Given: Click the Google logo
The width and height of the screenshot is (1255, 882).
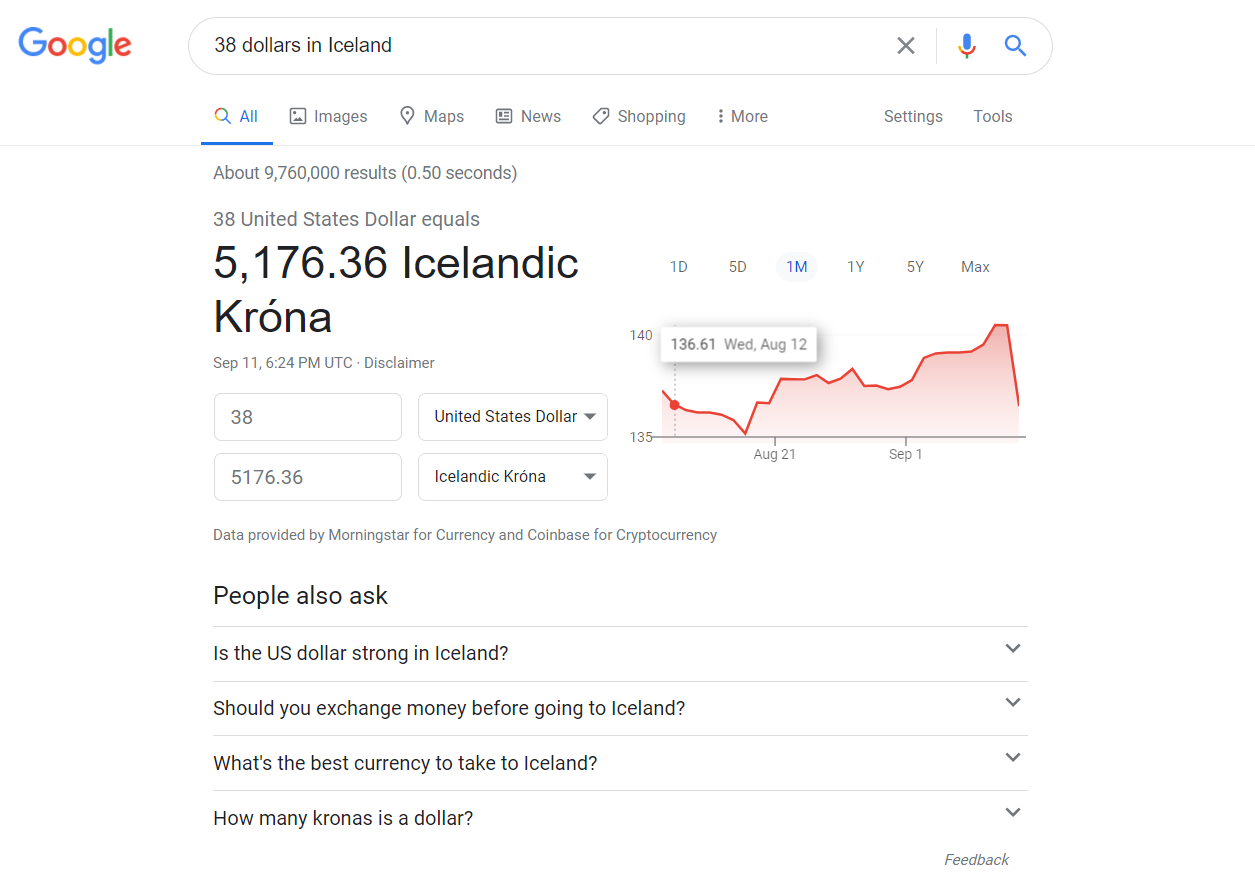Looking at the screenshot, I should point(75,45).
